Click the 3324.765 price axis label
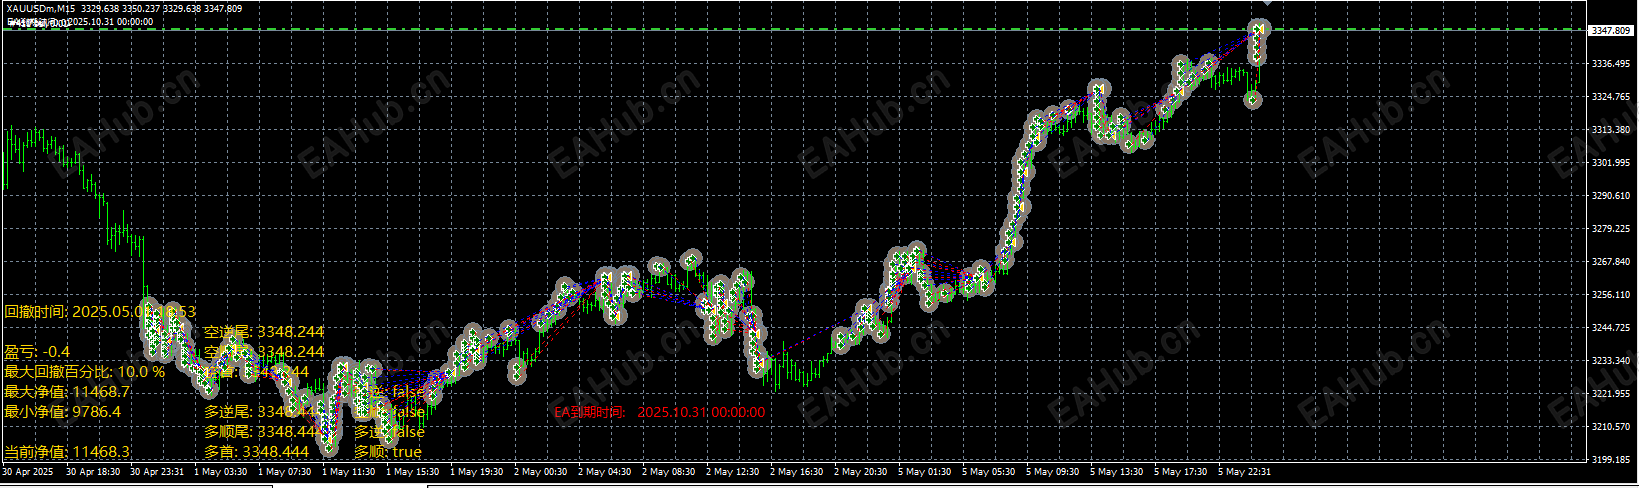The width and height of the screenshot is (1639, 488). pyautogui.click(x=1610, y=97)
